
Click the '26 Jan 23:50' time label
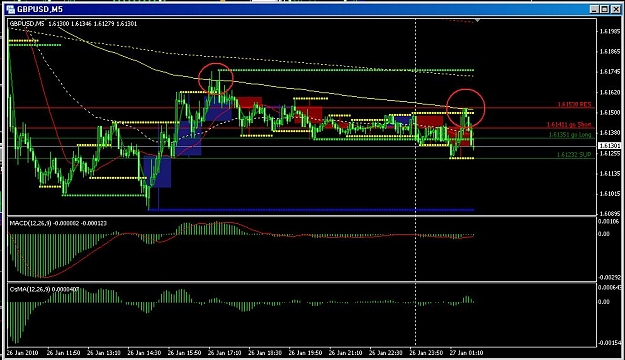426,353
